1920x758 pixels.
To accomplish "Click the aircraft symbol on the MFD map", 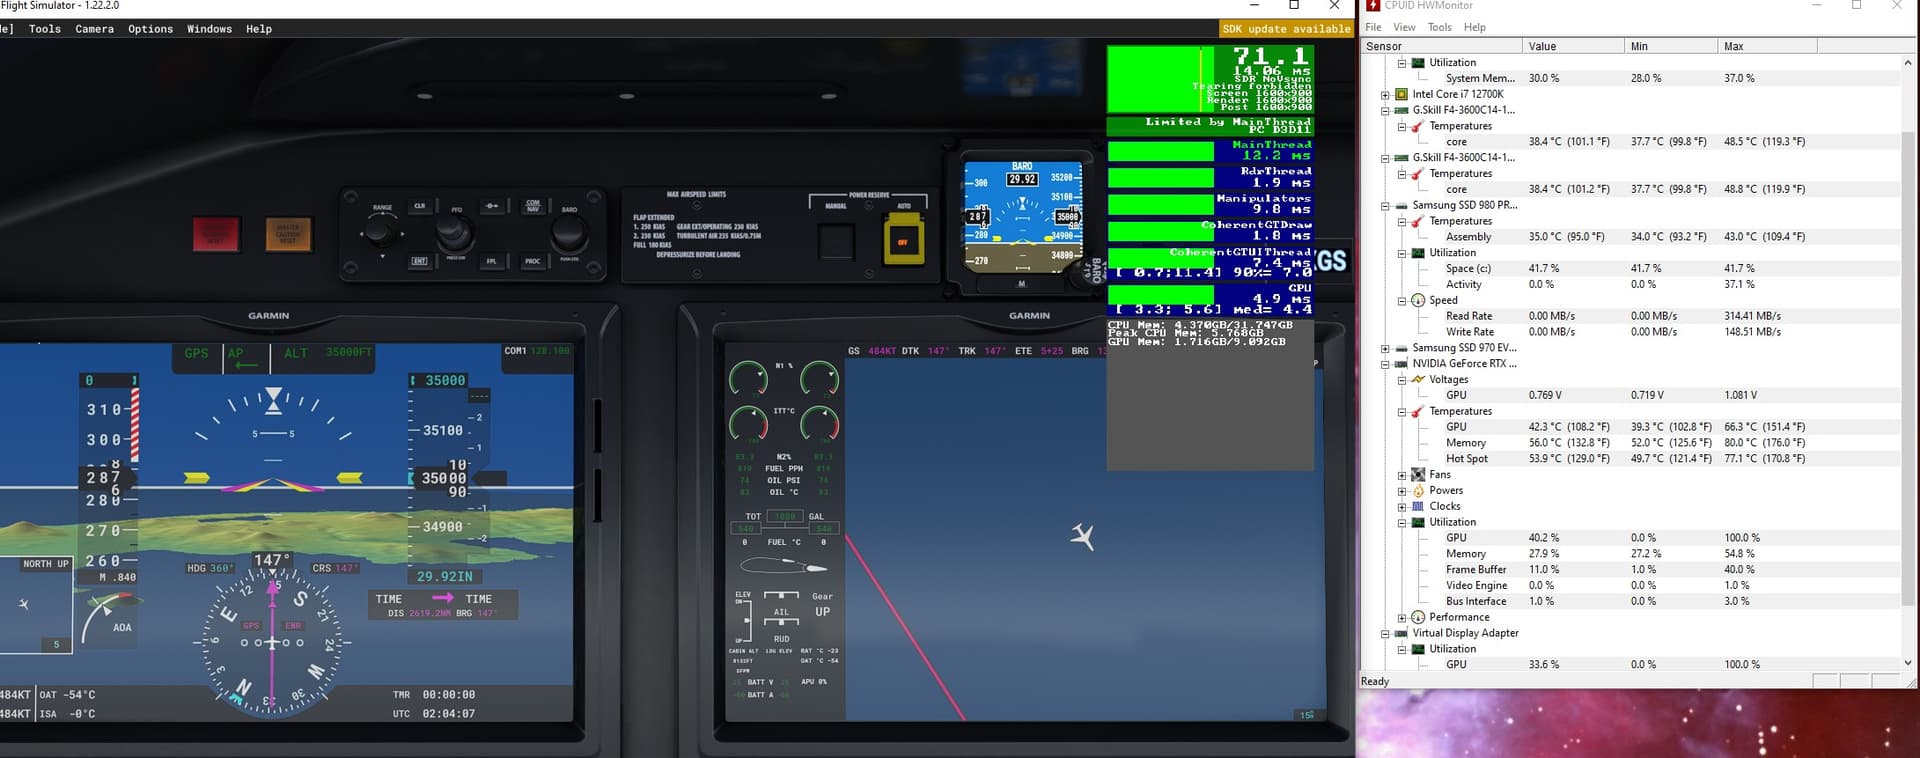I will click(x=1083, y=536).
